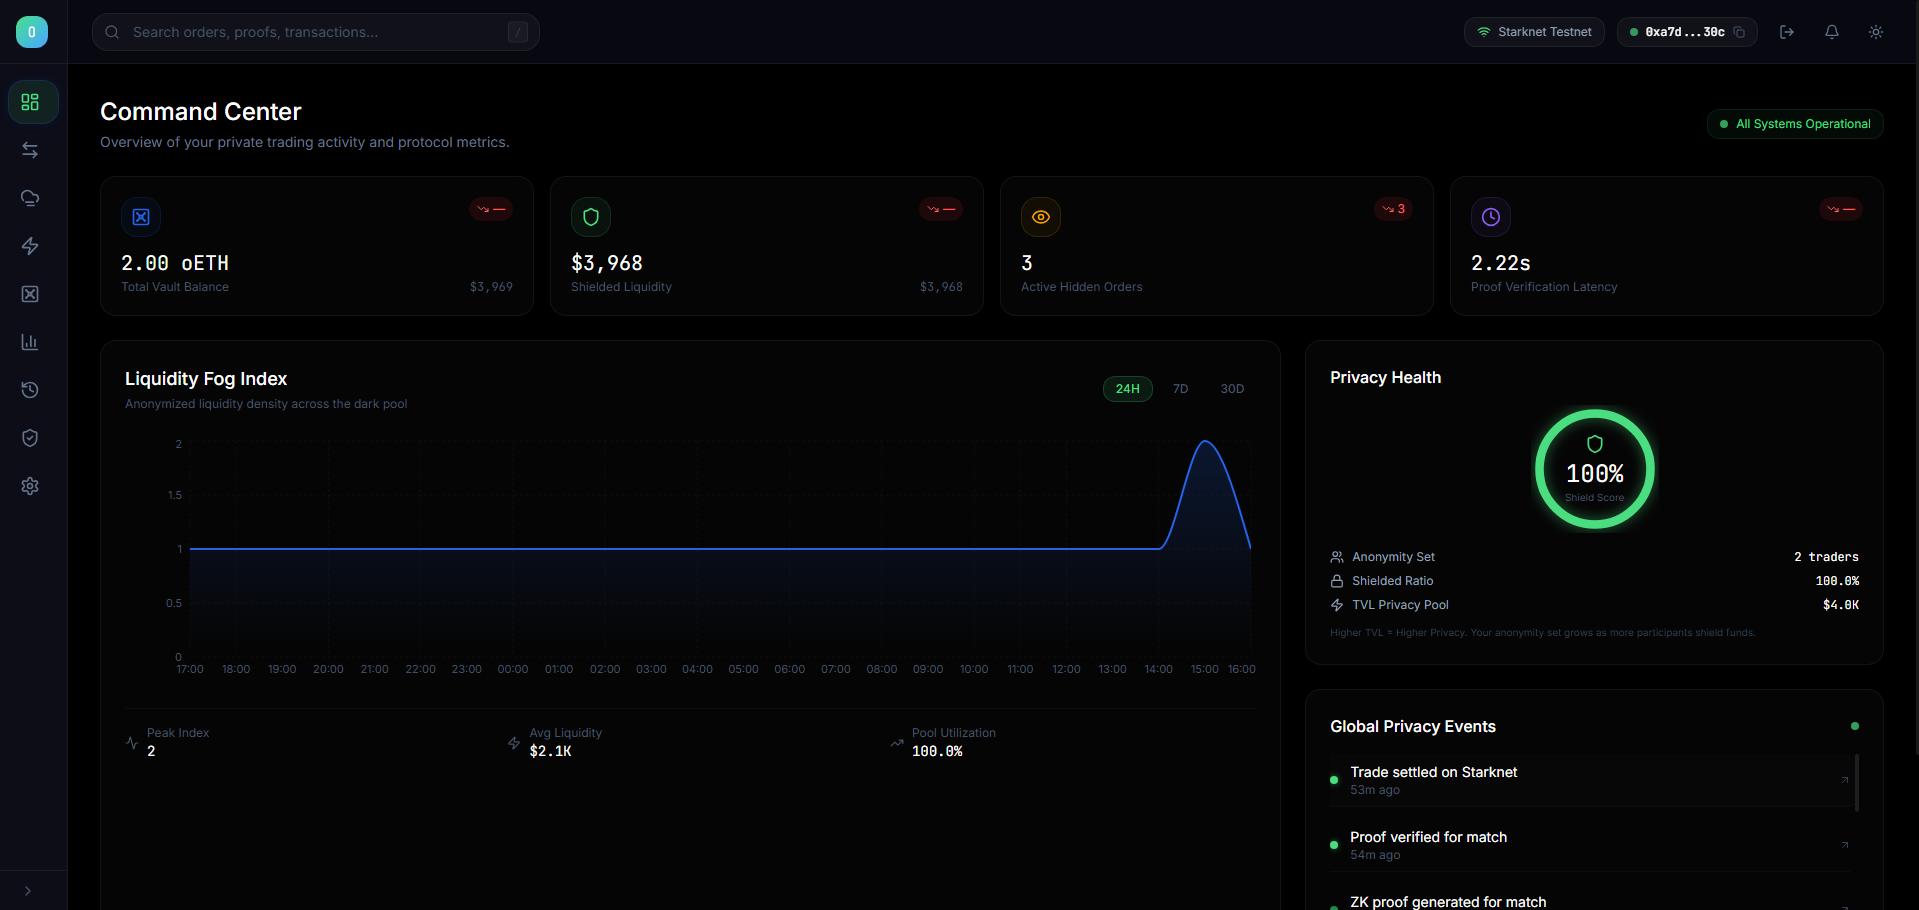This screenshot has width=1919, height=910.
Task: Expand the sidebar with bottom chevron
Action: (x=28, y=891)
